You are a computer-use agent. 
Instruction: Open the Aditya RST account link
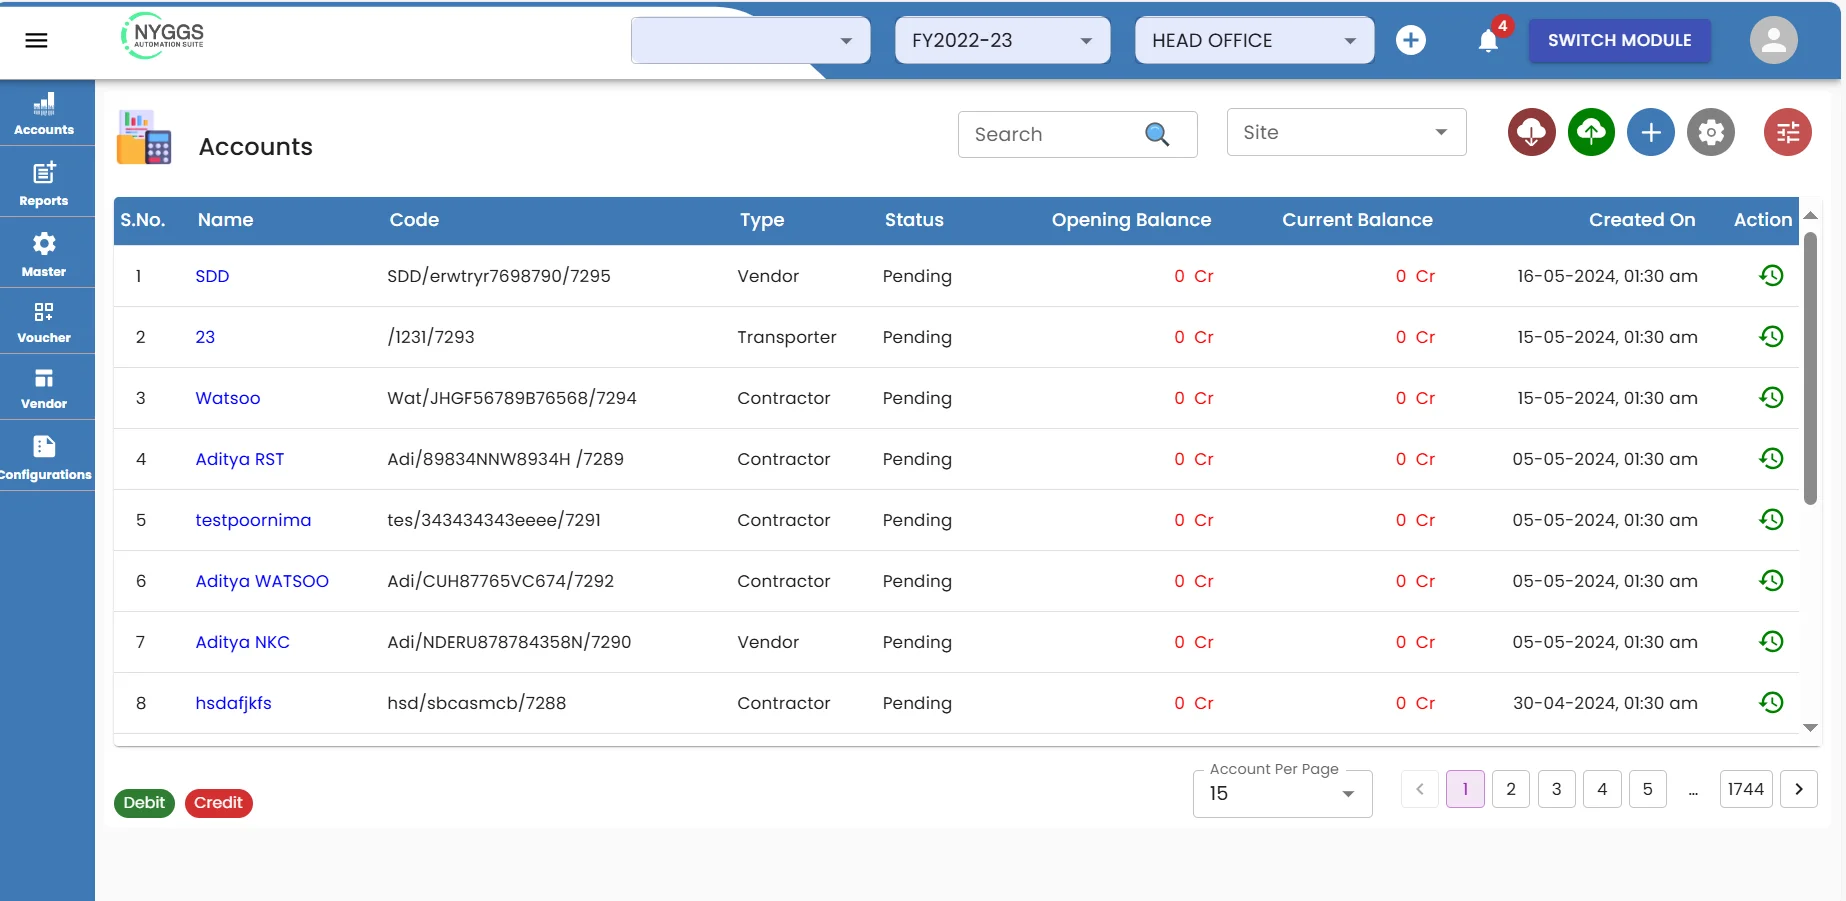pos(240,459)
